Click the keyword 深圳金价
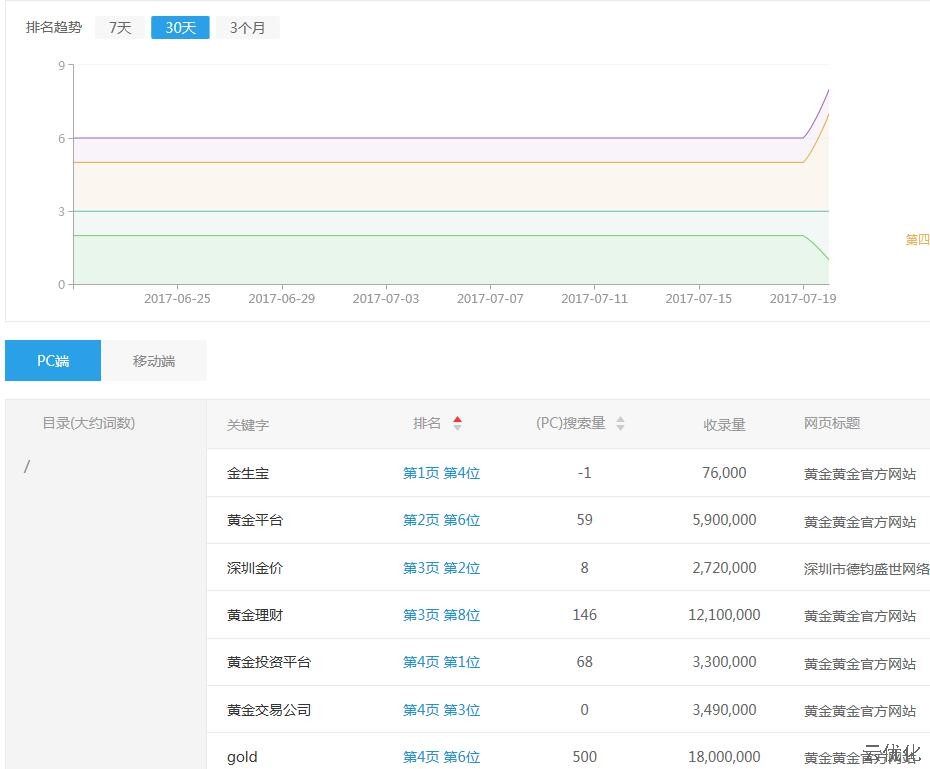Viewport: 930px width, 769px height. click(255, 567)
